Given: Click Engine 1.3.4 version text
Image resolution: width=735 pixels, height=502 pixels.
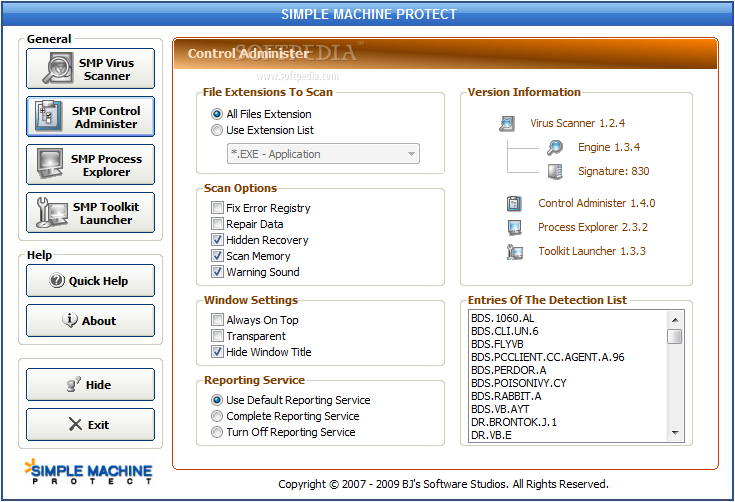Looking at the screenshot, I should [609, 147].
